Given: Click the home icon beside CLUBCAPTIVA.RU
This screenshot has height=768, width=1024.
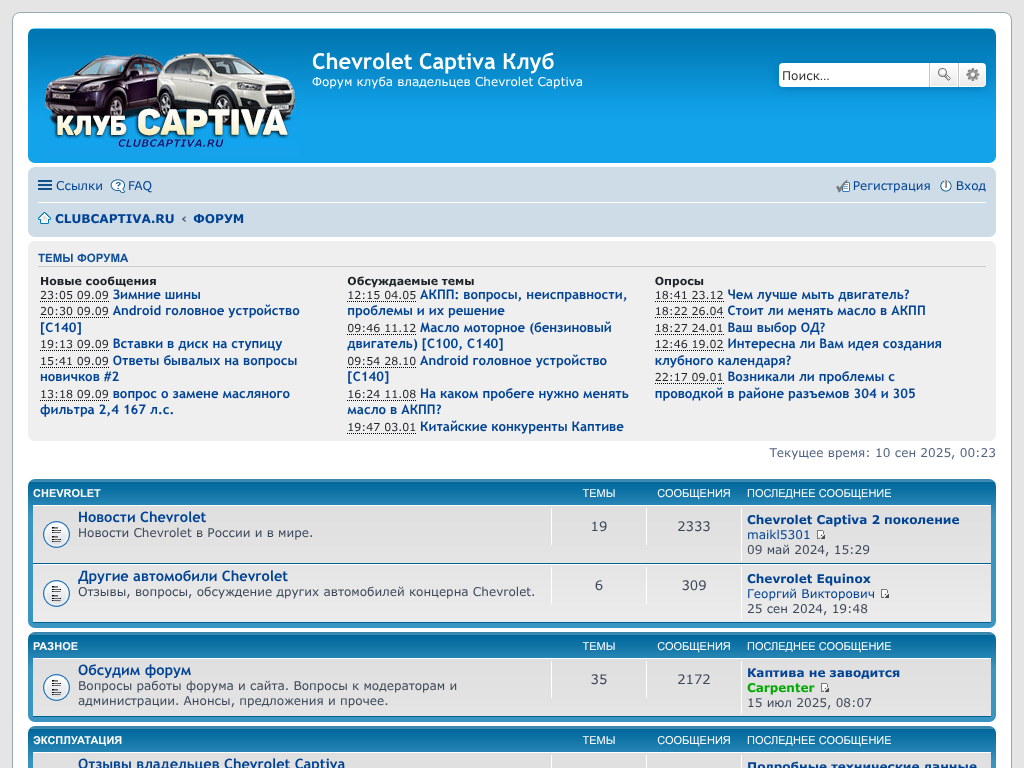Looking at the screenshot, I should (44, 219).
